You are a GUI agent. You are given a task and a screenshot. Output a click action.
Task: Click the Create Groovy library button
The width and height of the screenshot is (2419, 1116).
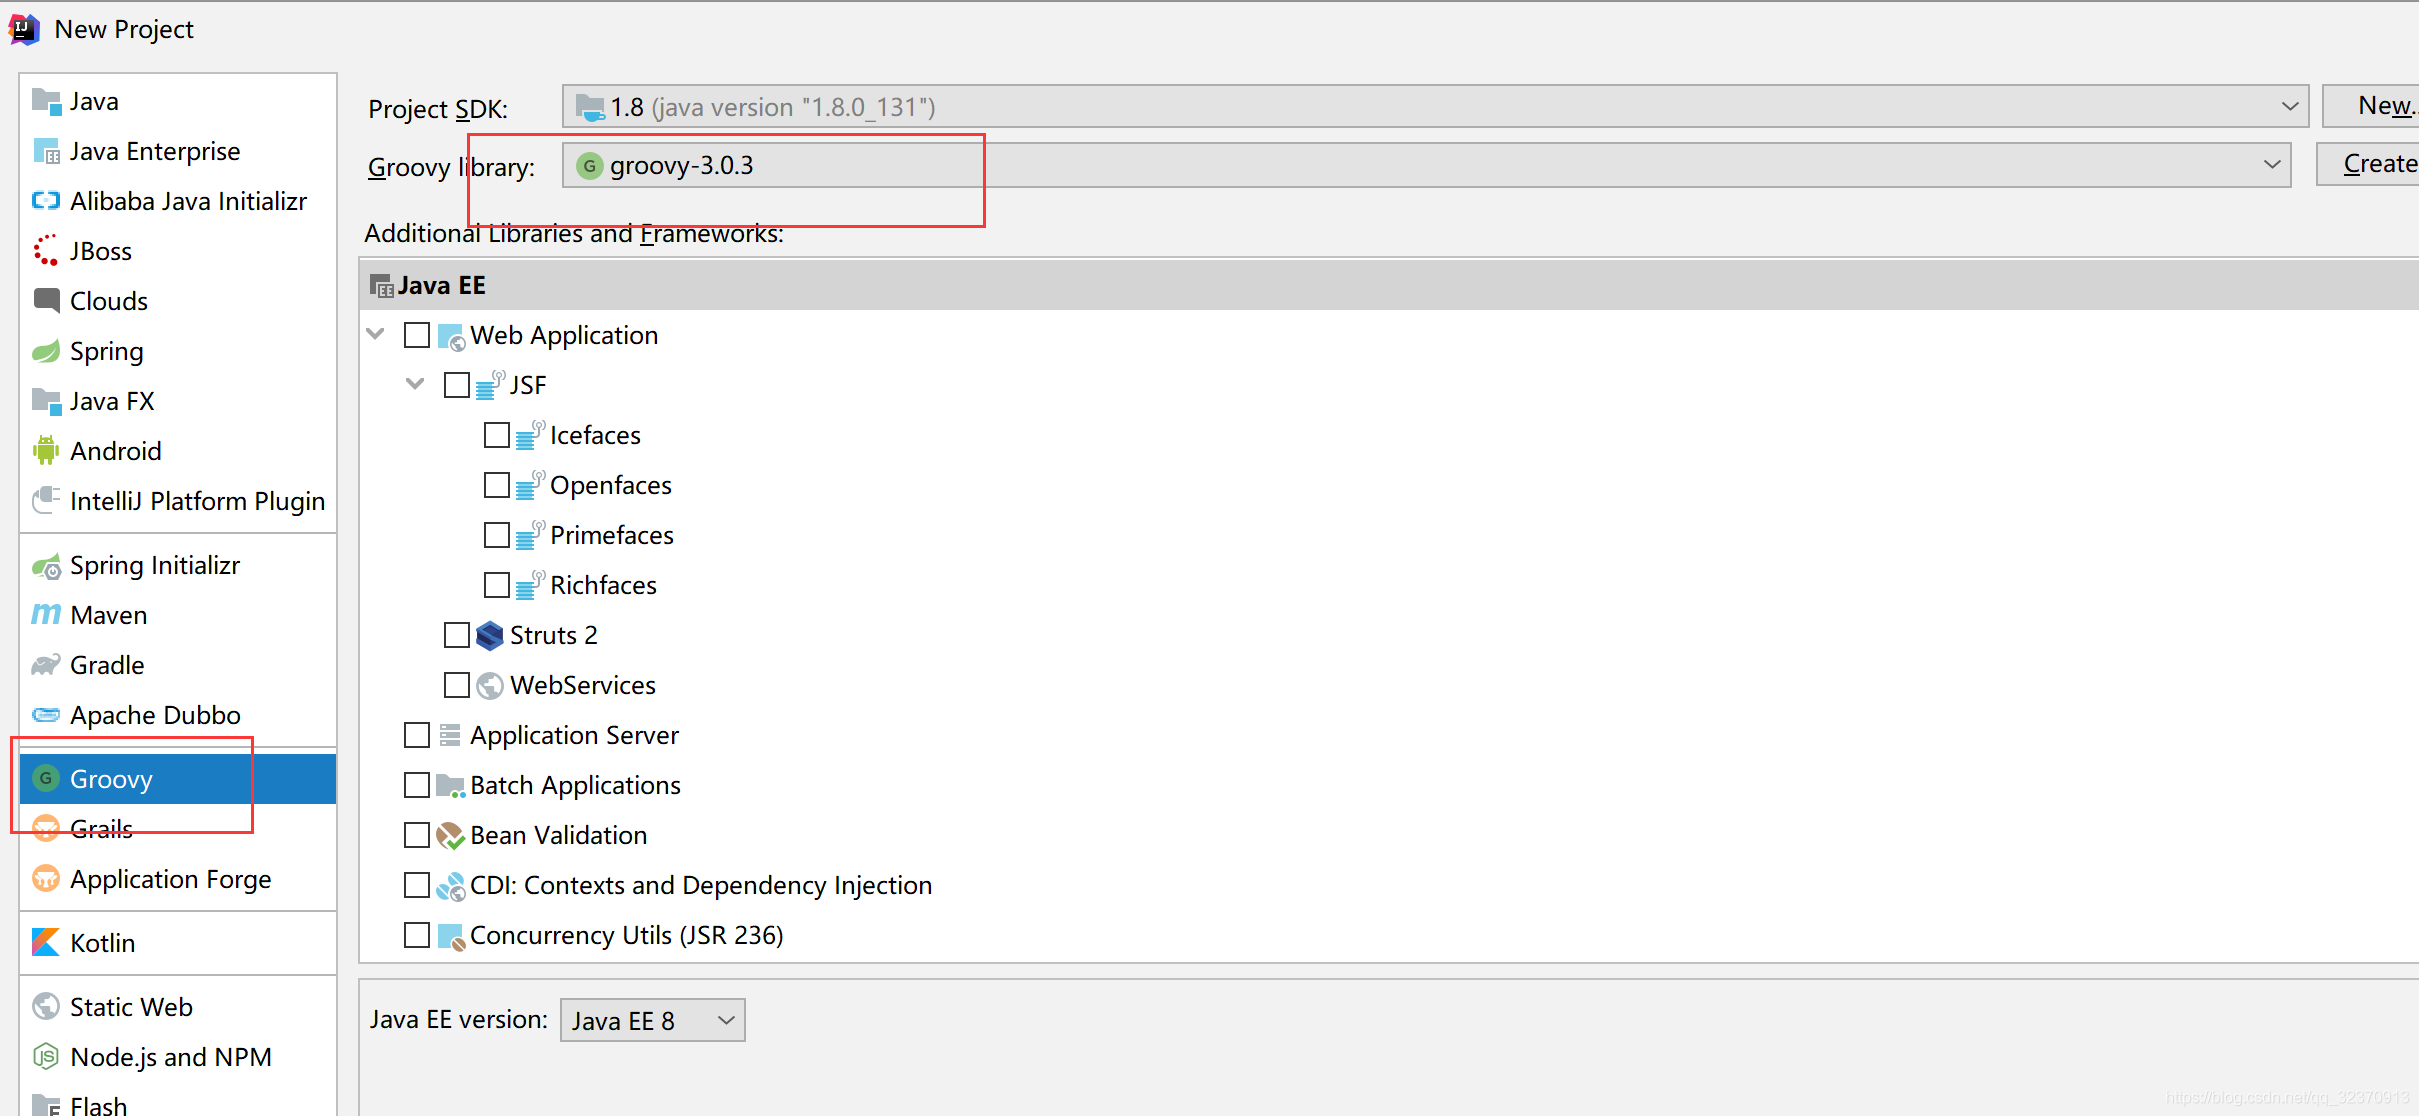pos(2369,164)
